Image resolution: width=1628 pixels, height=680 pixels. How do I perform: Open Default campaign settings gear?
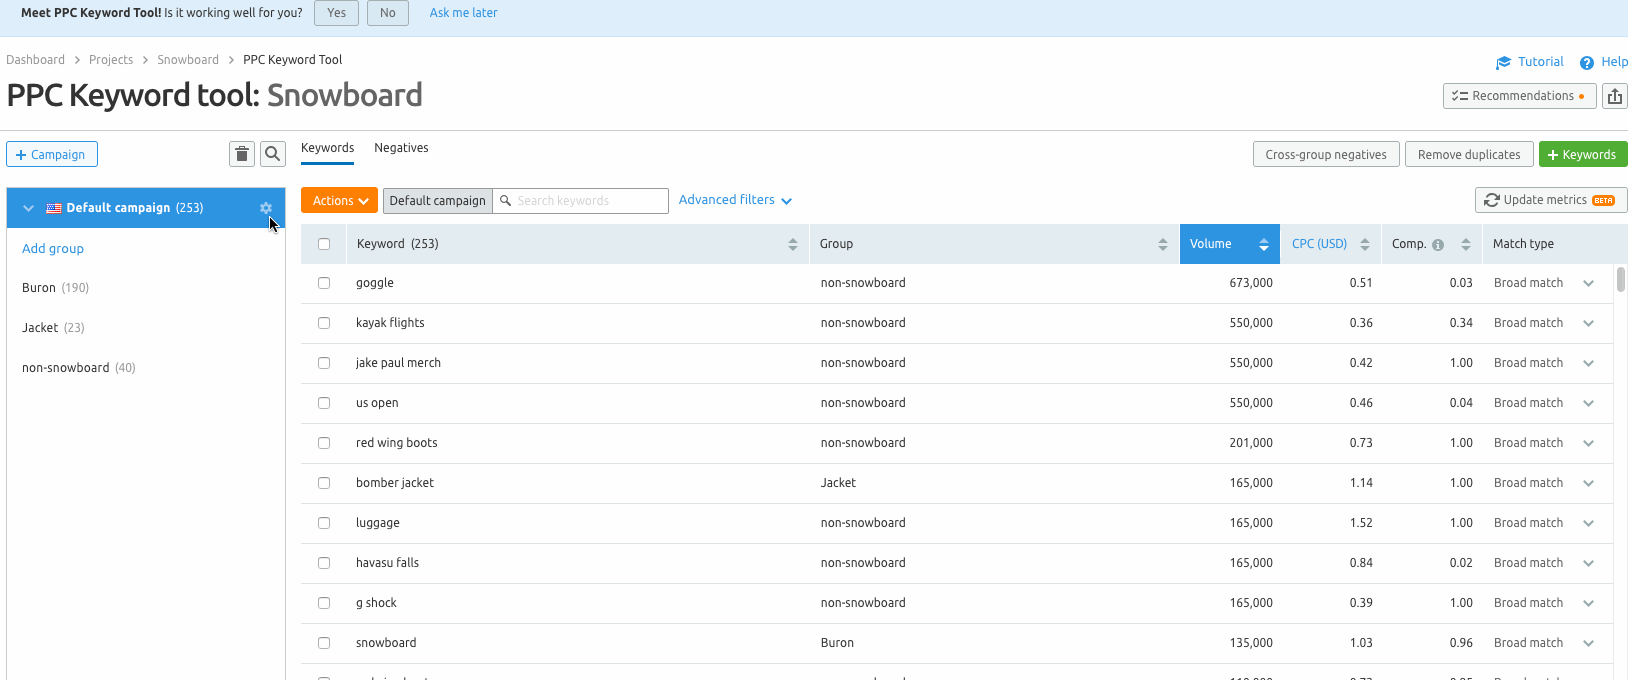266,208
